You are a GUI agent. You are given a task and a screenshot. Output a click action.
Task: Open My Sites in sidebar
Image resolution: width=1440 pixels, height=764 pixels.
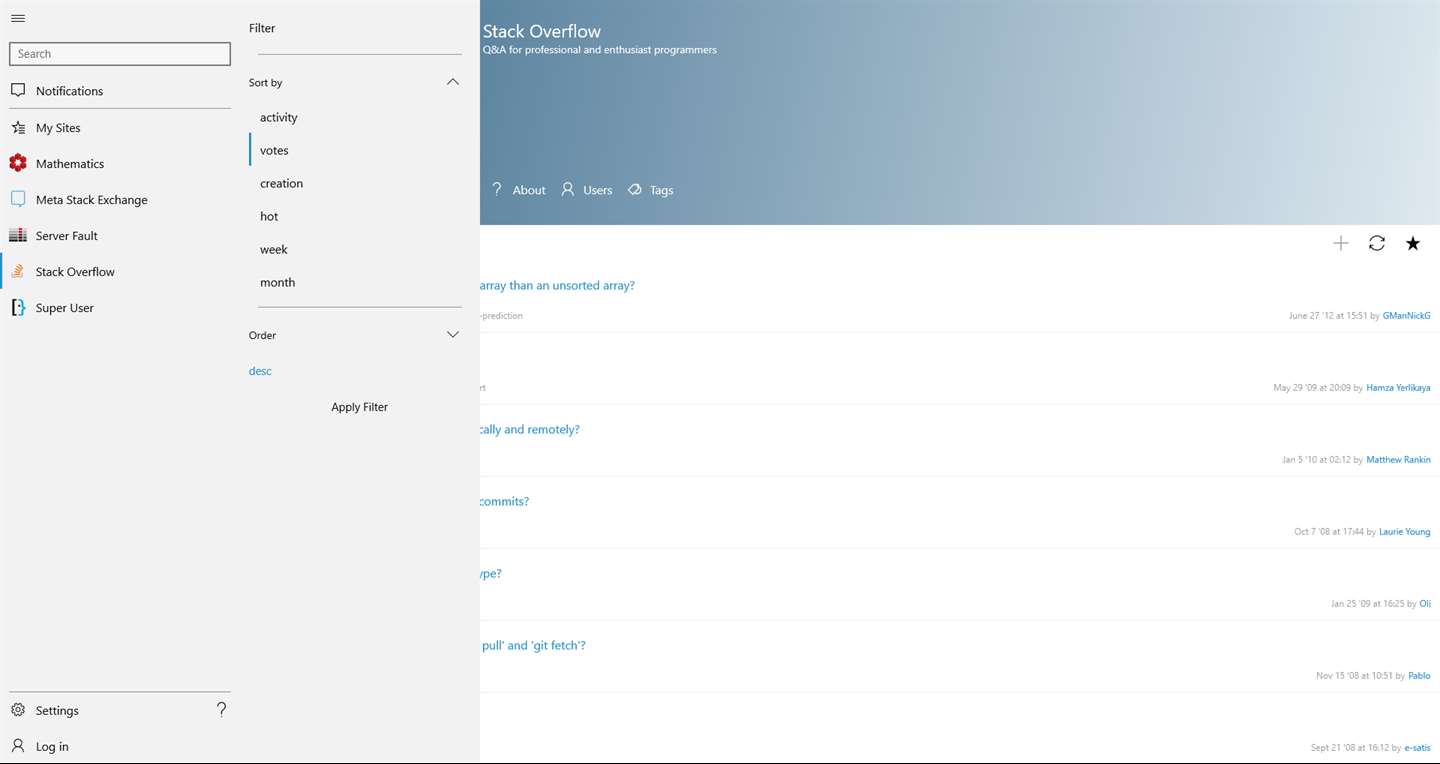pyautogui.click(x=58, y=128)
